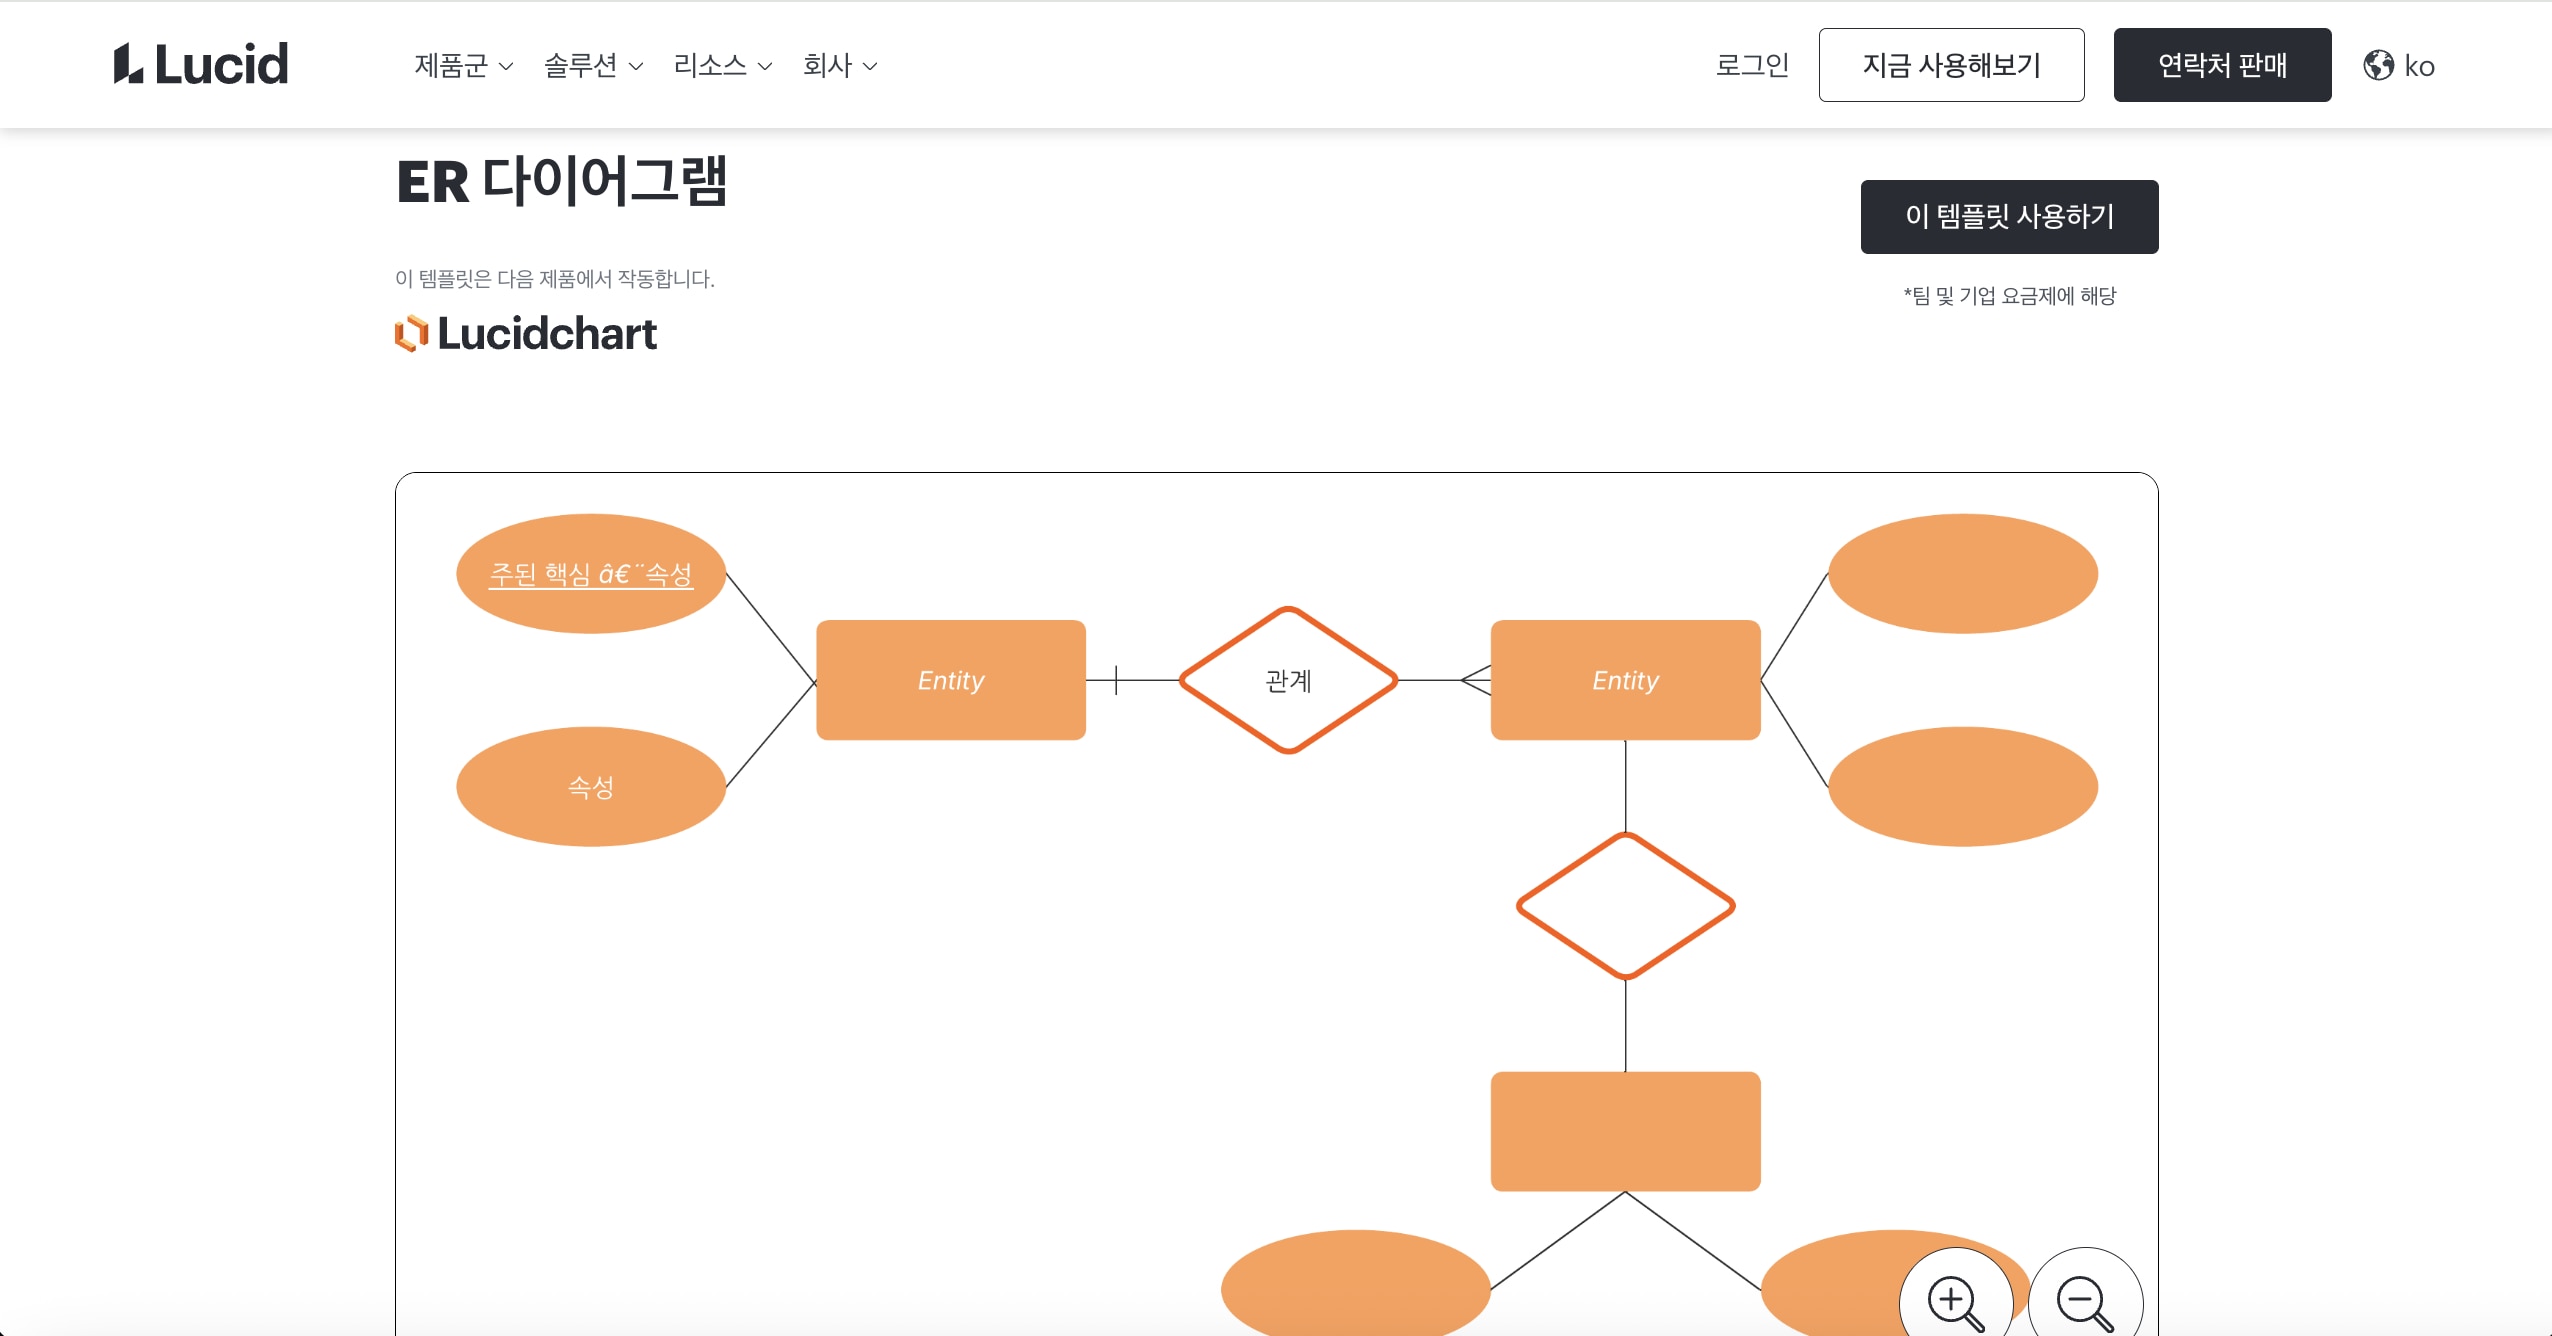
Task: Select the 속성 orange ellipse
Action: 590,786
